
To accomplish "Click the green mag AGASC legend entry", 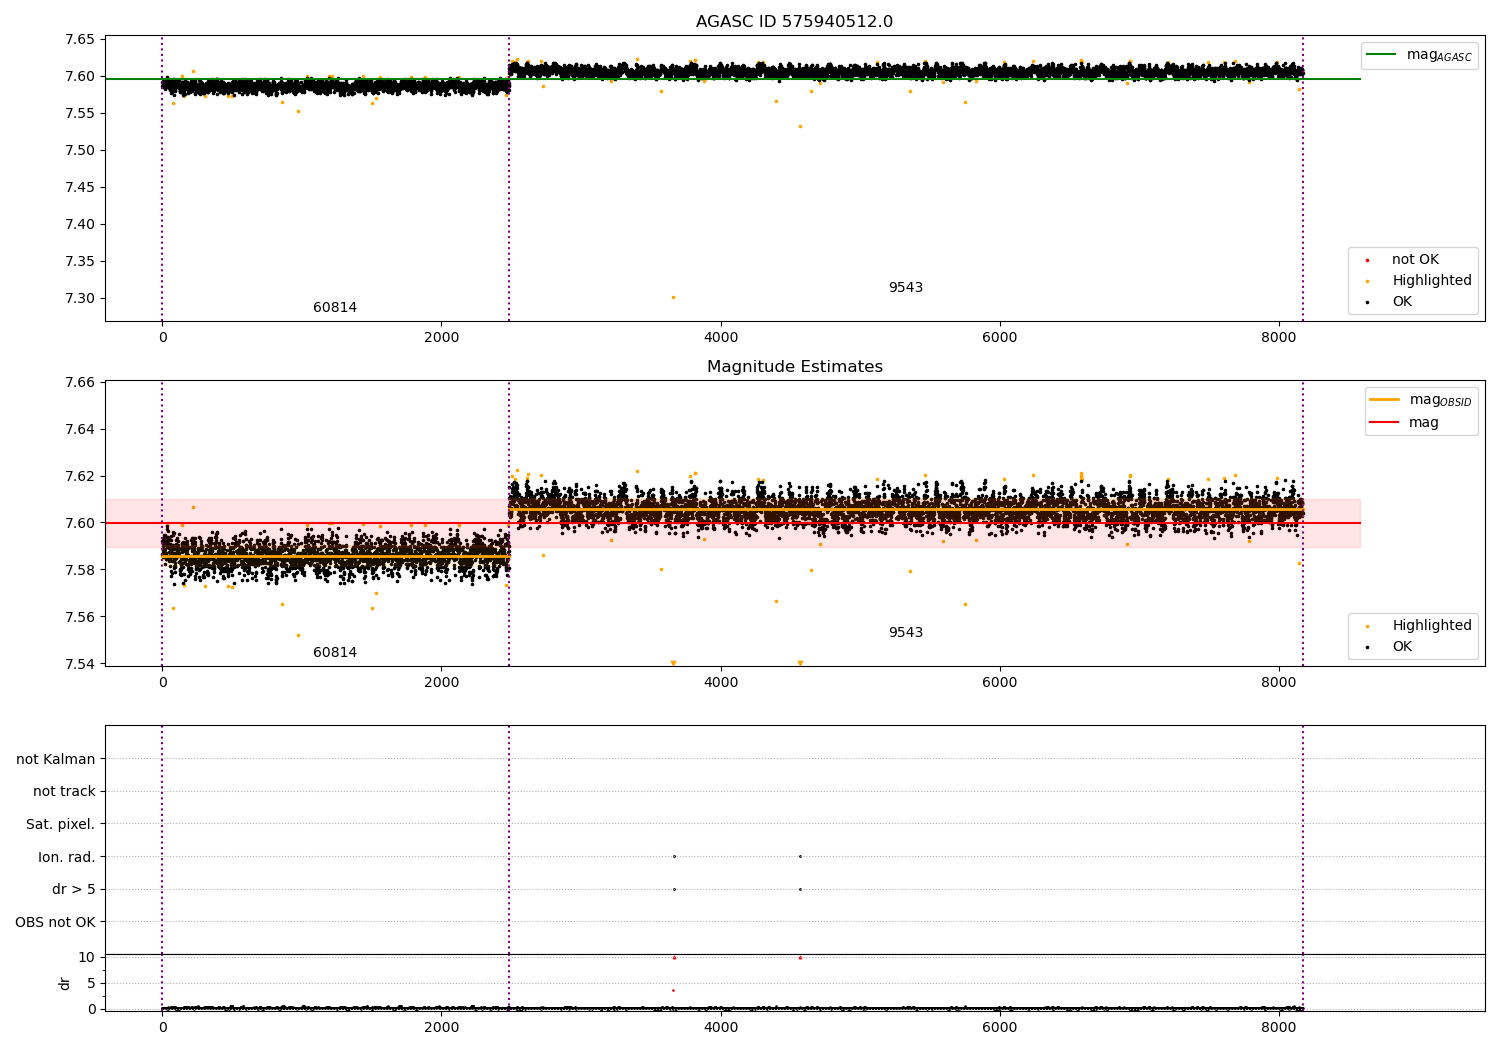I will [x=1419, y=55].
